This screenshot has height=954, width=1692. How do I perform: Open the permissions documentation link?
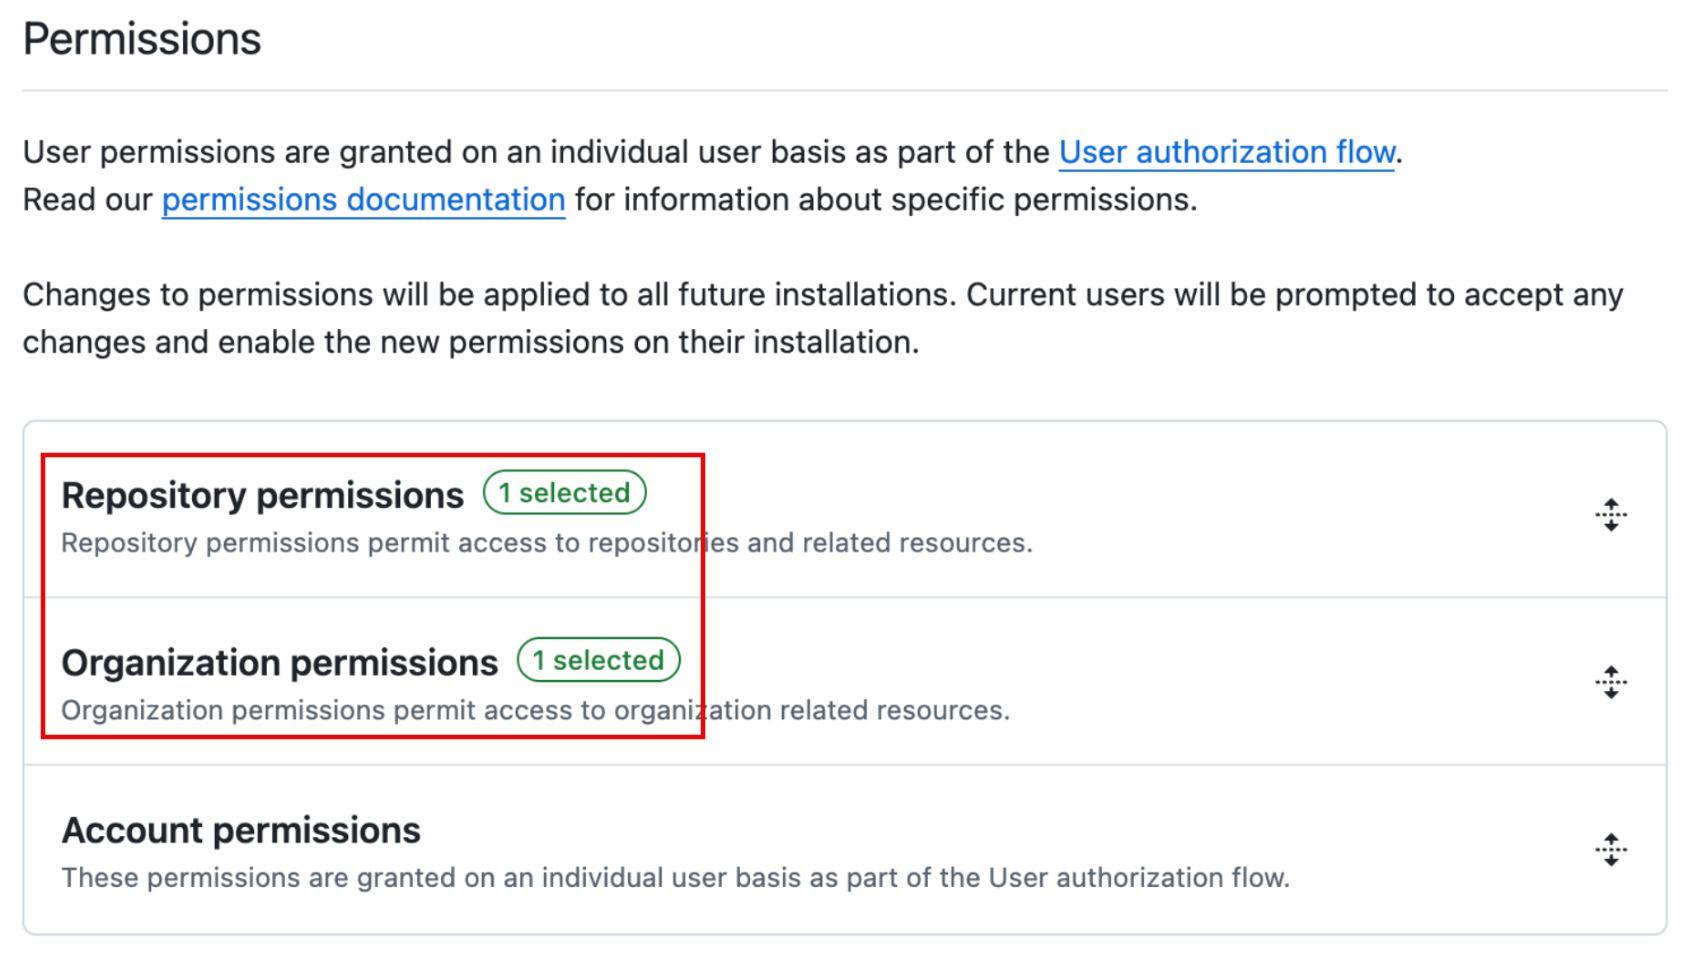point(363,200)
